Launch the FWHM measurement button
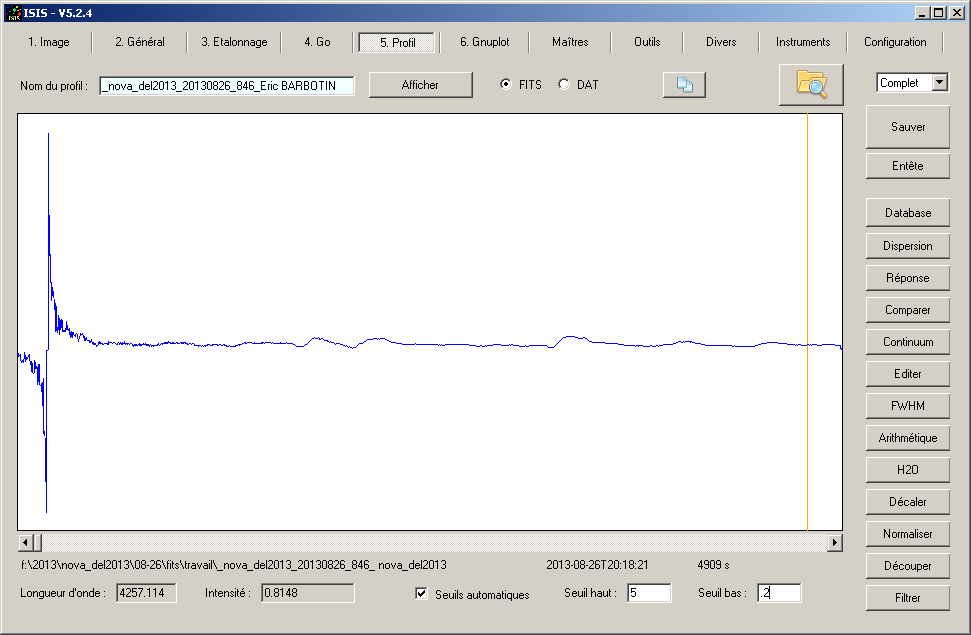This screenshot has height=635, width=971. [907, 406]
